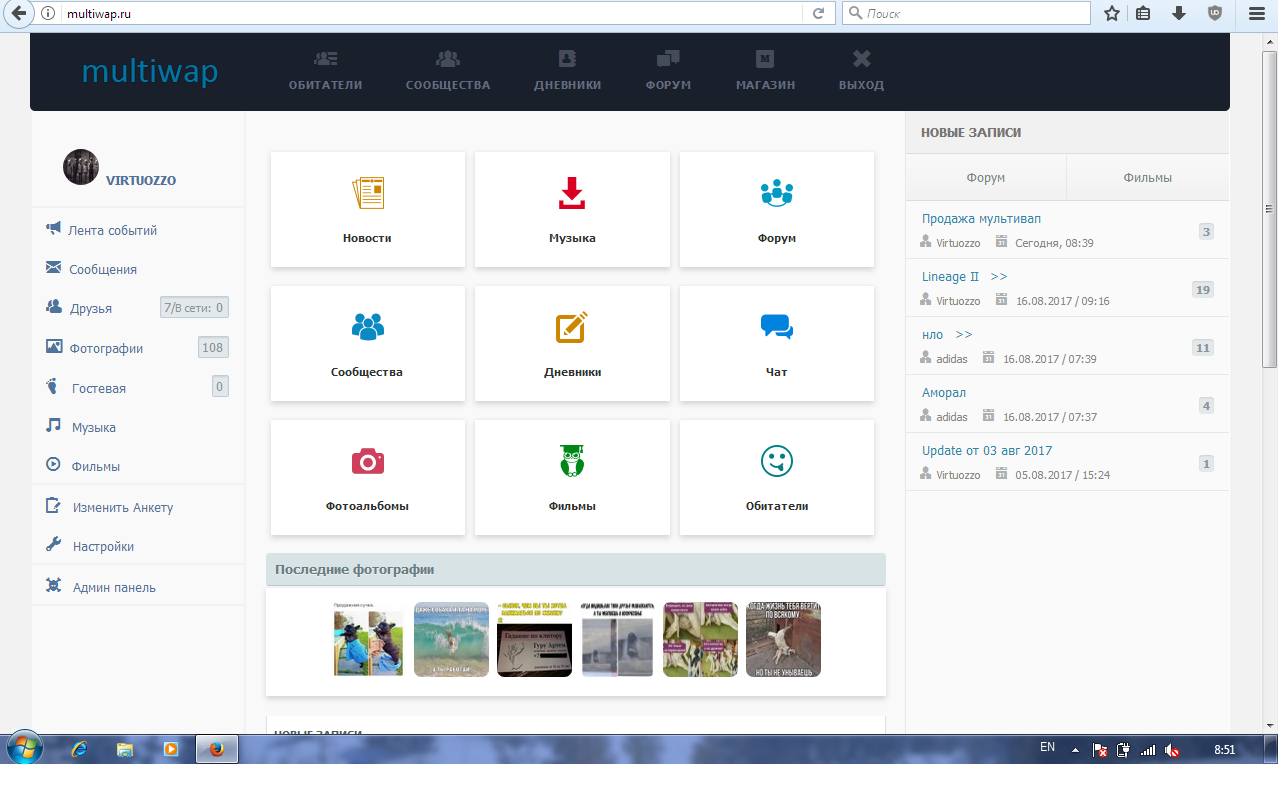Open the Windows Start button
This screenshot has width=1280, height=800.
pyautogui.click(x=24, y=748)
